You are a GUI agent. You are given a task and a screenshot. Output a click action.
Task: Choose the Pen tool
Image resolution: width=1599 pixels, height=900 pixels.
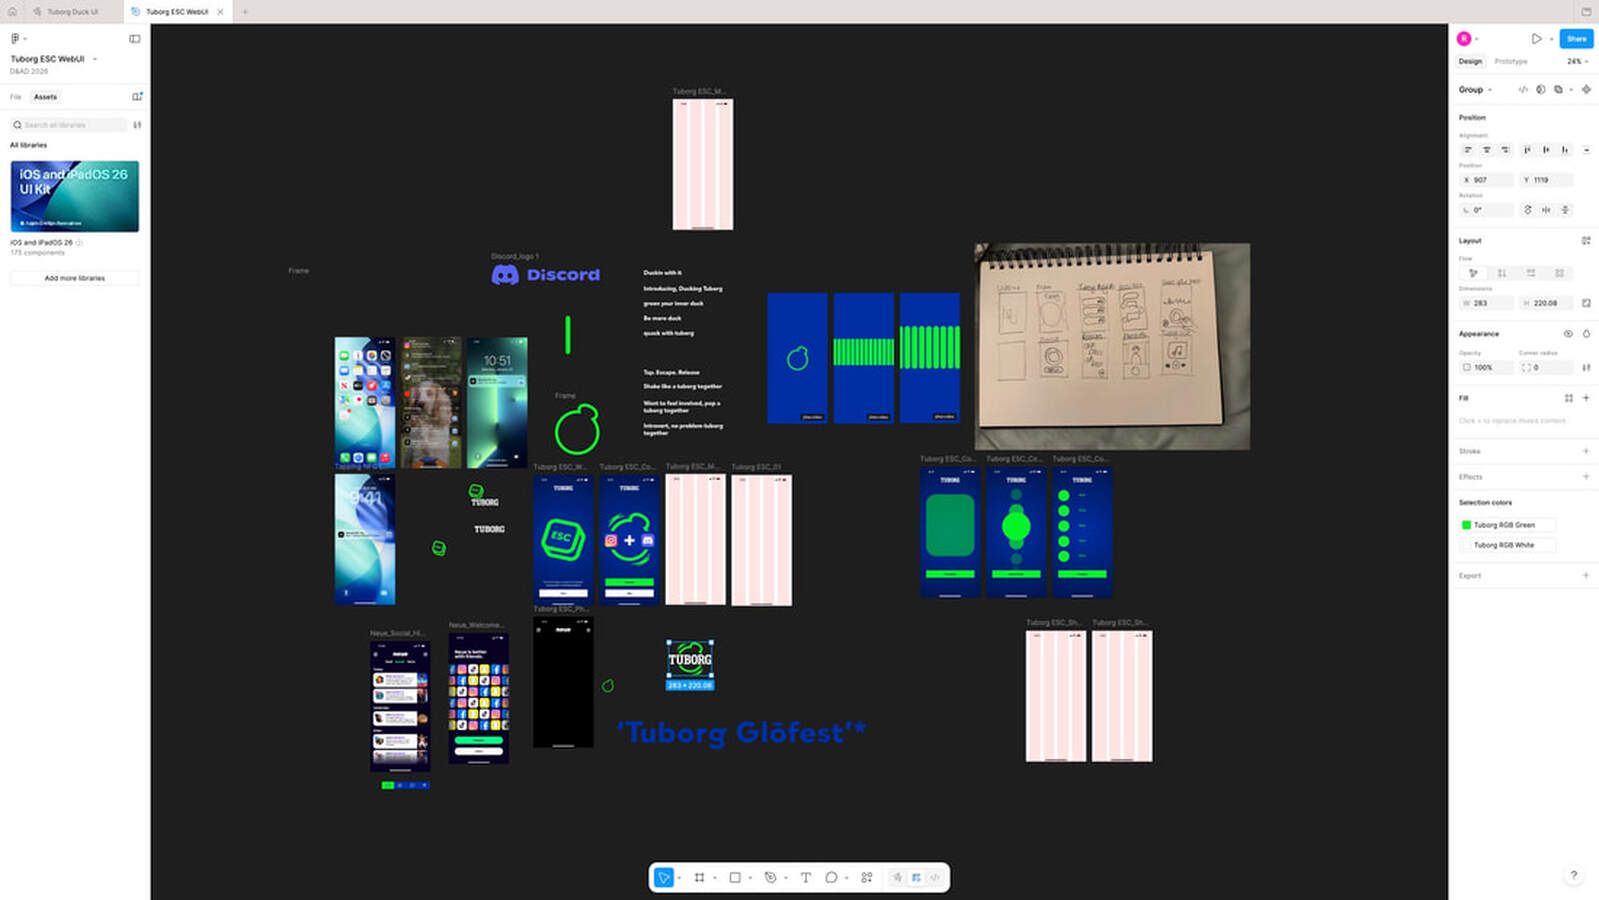[x=770, y=878]
